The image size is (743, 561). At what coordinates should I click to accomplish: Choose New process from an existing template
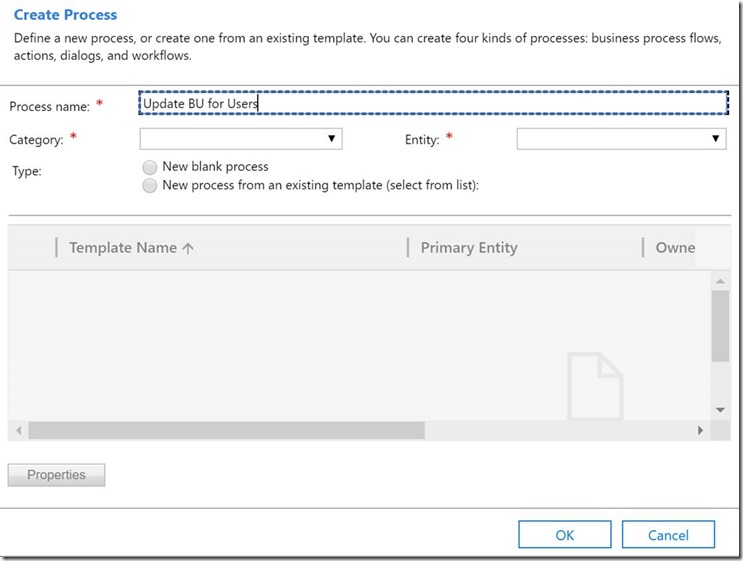pos(150,186)
